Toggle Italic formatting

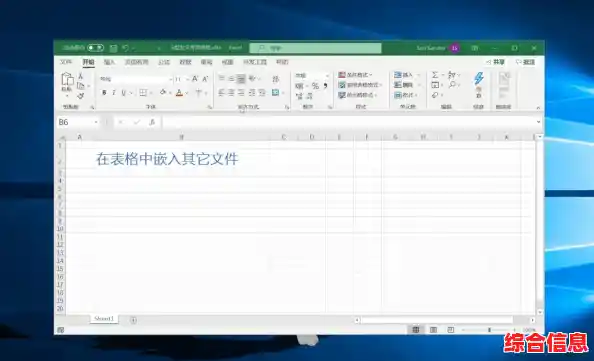[x=114, y=92]
